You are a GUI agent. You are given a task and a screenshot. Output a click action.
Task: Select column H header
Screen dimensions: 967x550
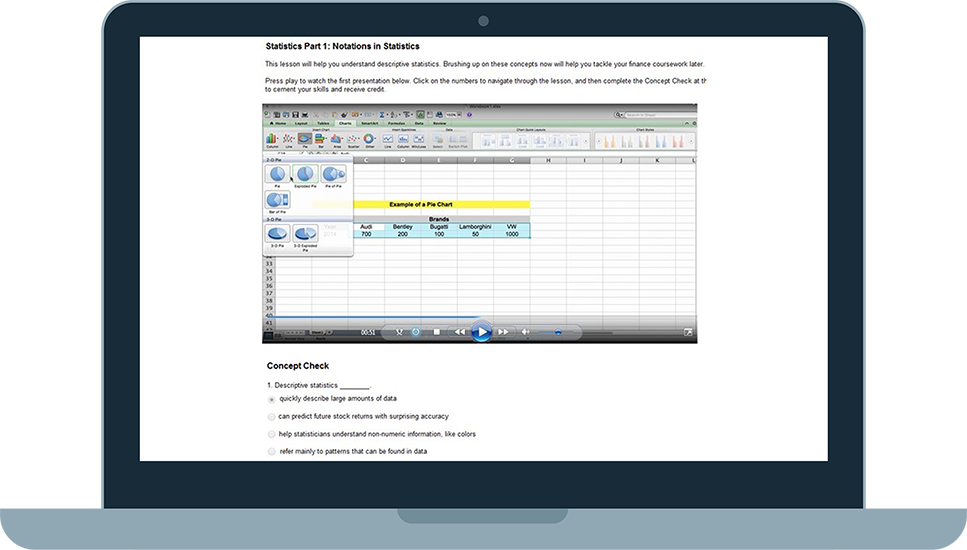[x=548, y=160]
